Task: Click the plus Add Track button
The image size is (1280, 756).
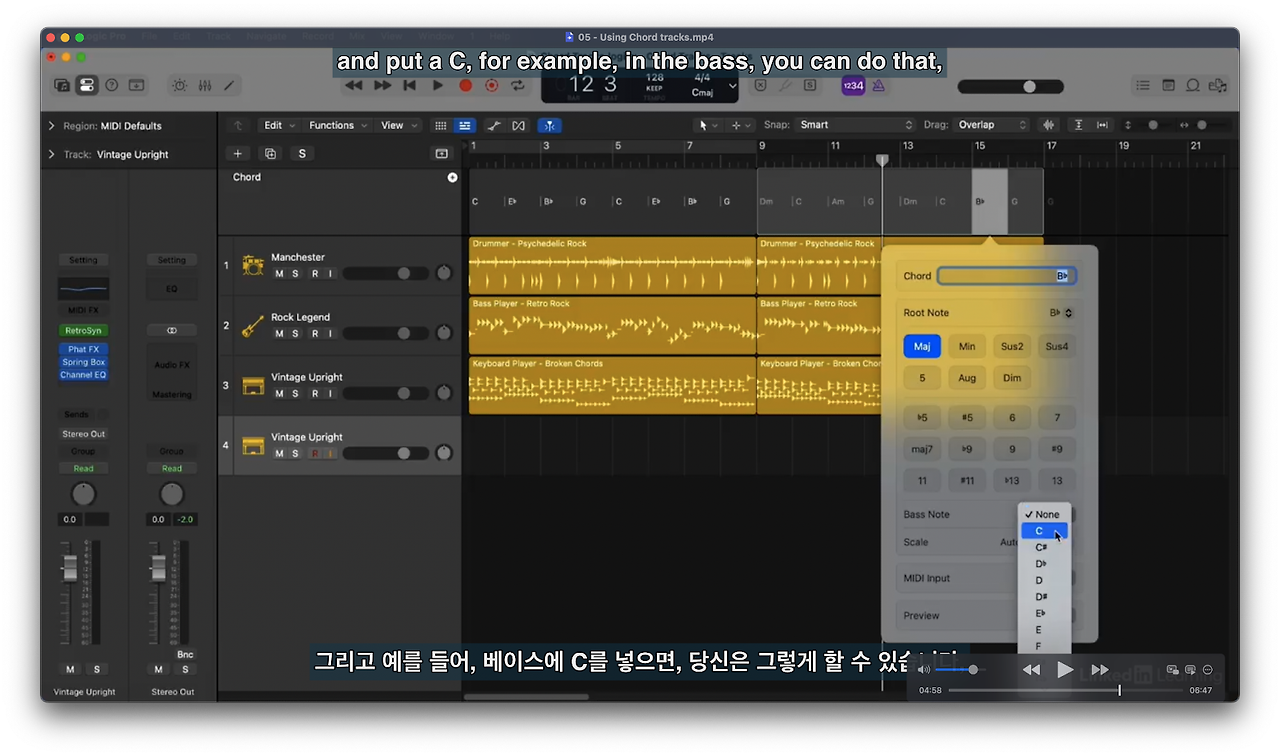Action: coord(237,153)
